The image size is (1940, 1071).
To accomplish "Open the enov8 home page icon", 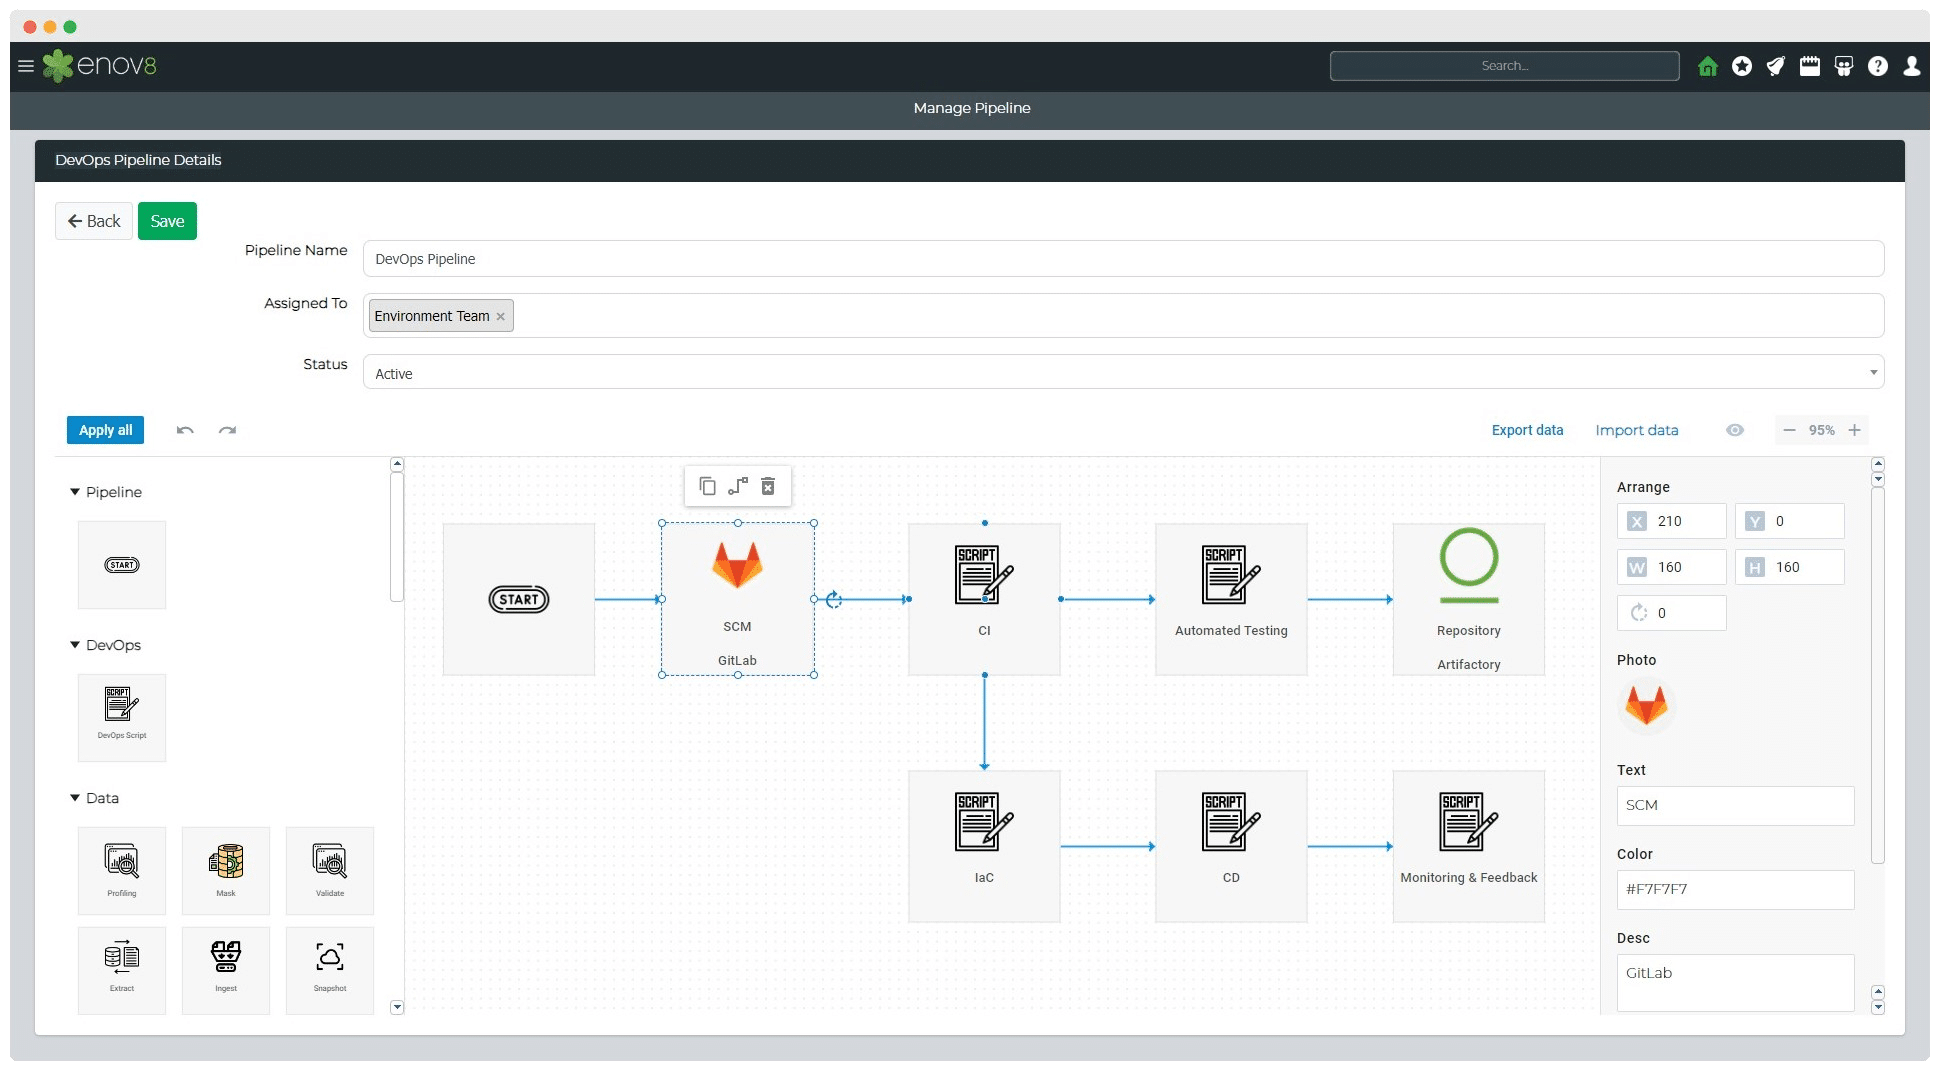I will (1709, 66).
